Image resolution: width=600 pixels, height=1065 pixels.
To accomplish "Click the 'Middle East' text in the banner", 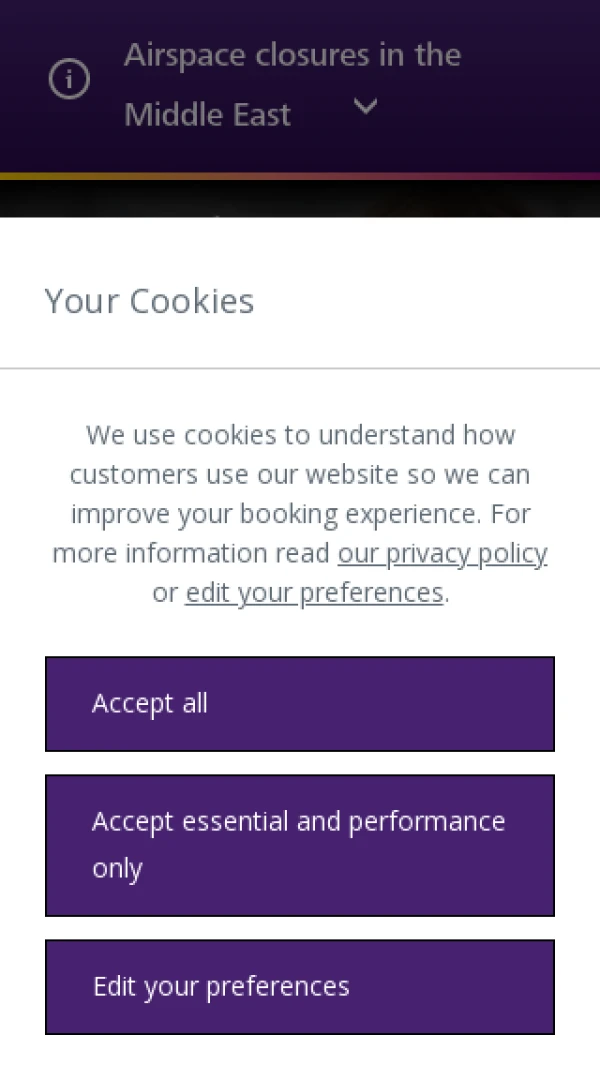I will pos(208,115).
